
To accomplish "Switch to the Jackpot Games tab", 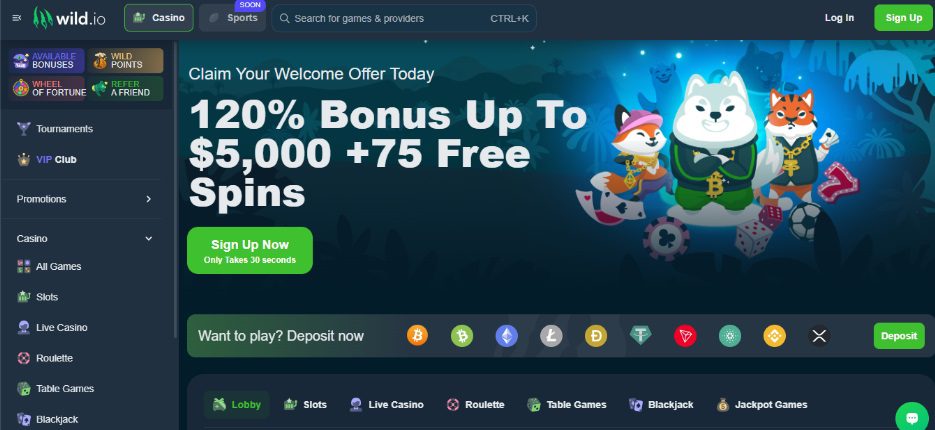I will 762,404.
